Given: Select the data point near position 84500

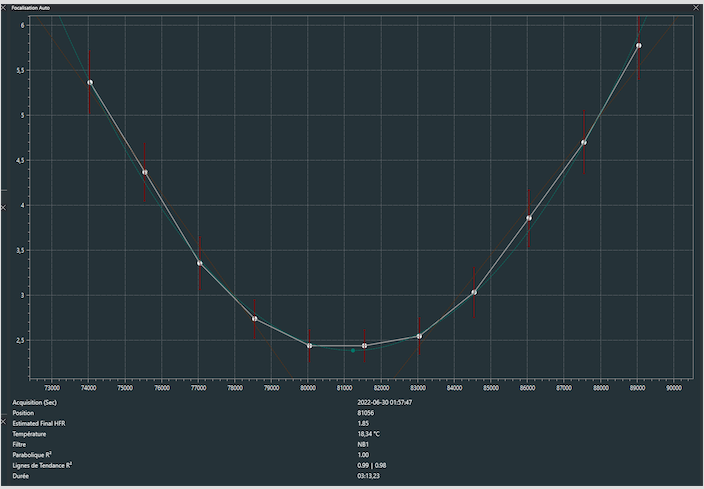Looking at the screenshot, I should click(x=474, y=292).
